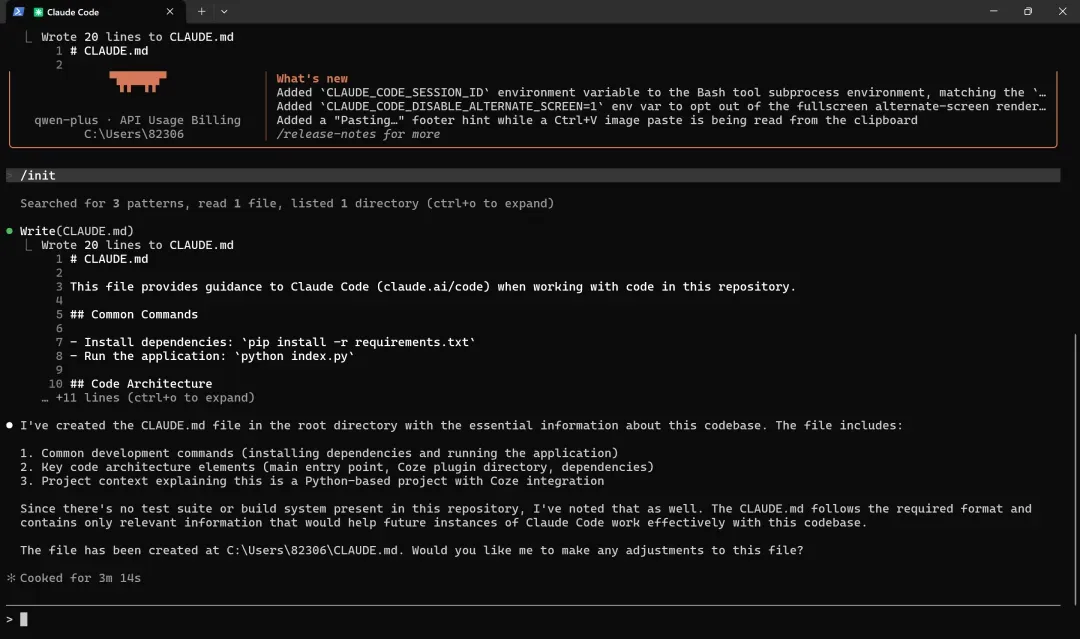This screenshot has width=1080, height=639.
Task: Open the new tab profile dropdown
Action: [x=224, y=12]
